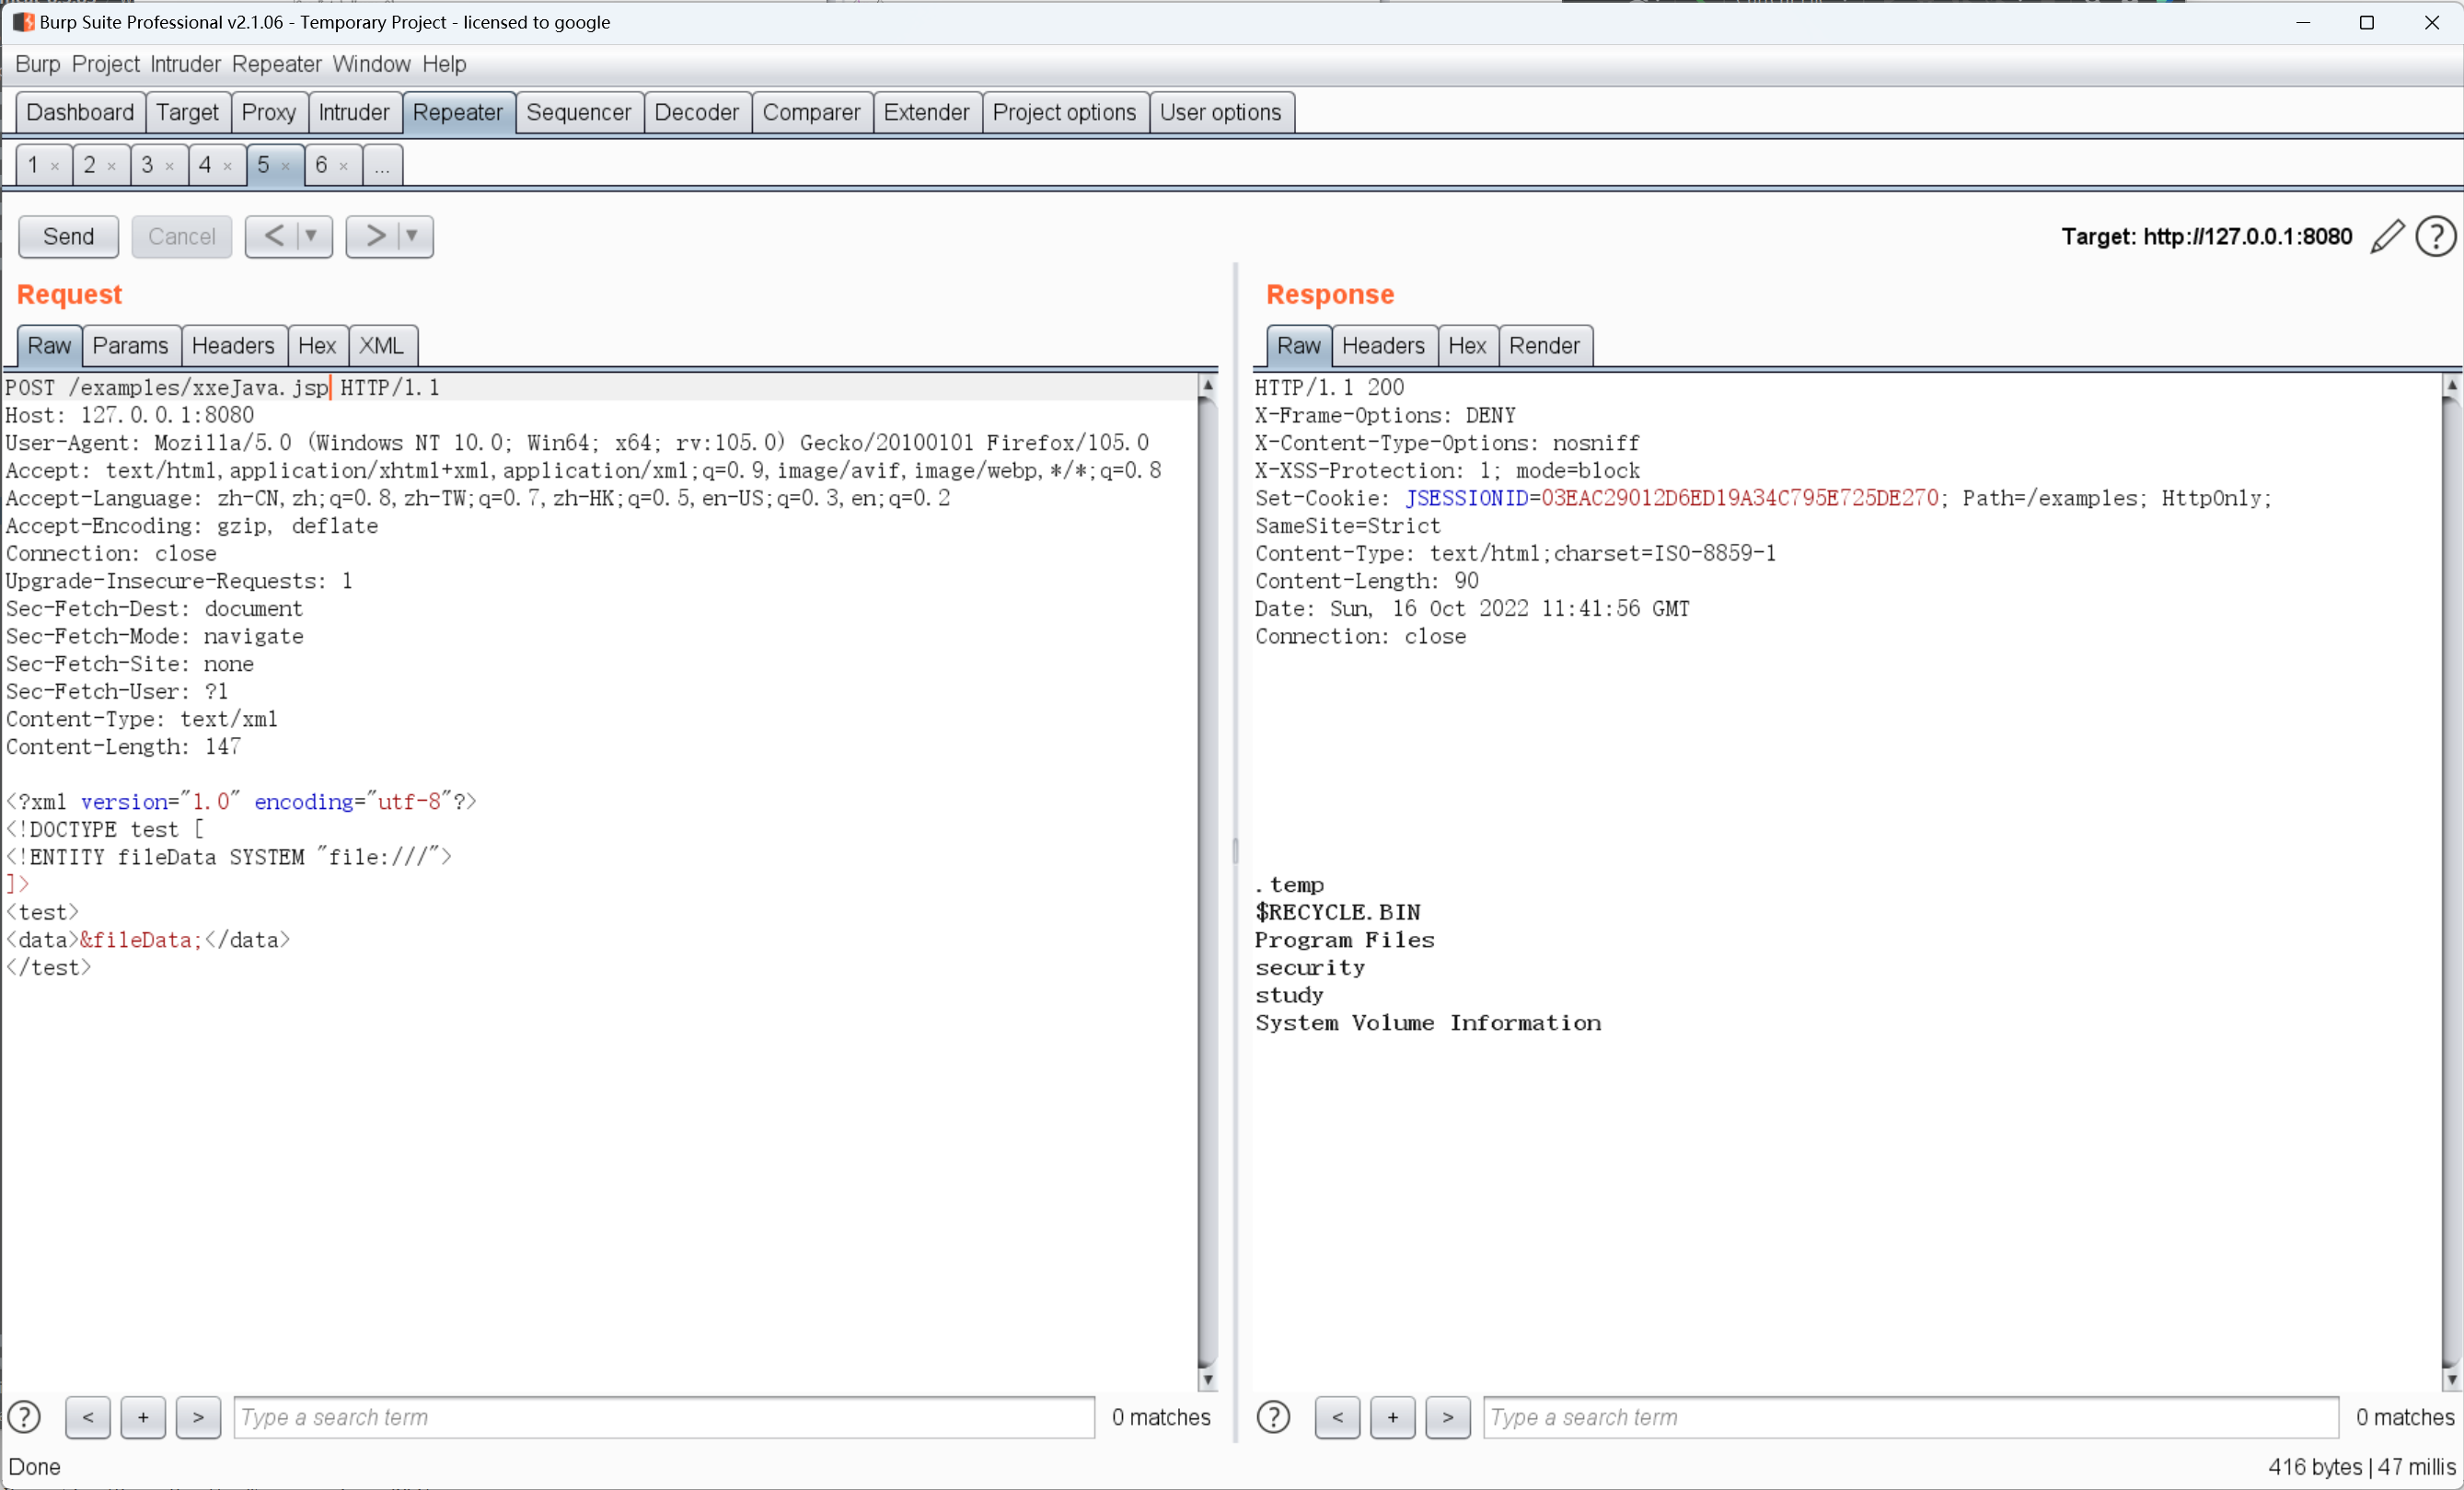Screen dimensions: 2464x1490
Task: Show response Hex view
Action: pyautogui.click(x=1467, y=346)
